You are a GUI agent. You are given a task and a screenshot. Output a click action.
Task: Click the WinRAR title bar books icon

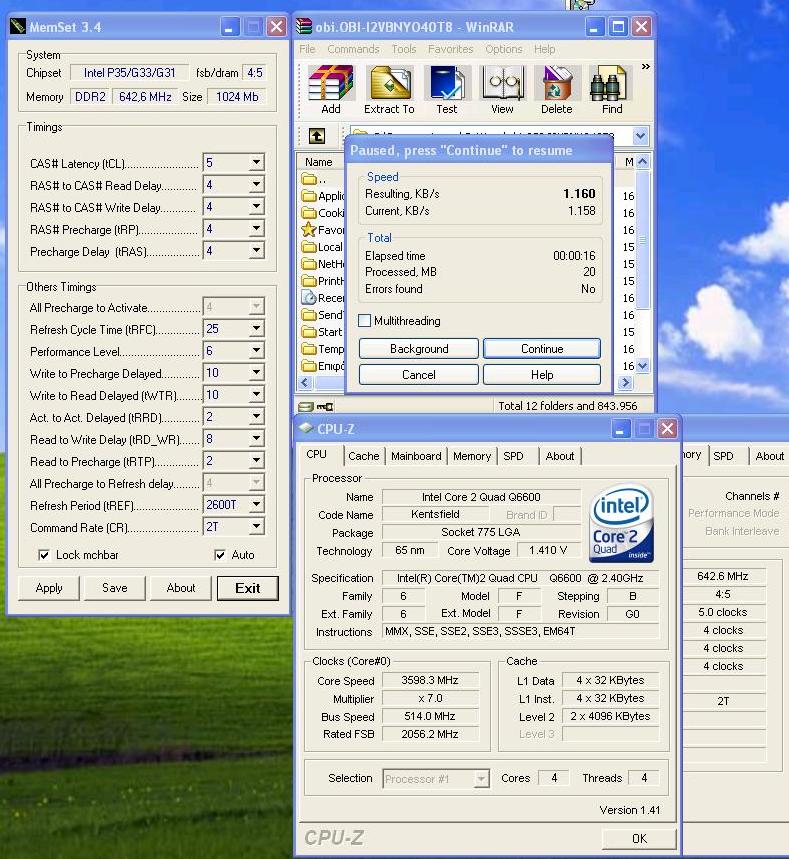[304, 26]
